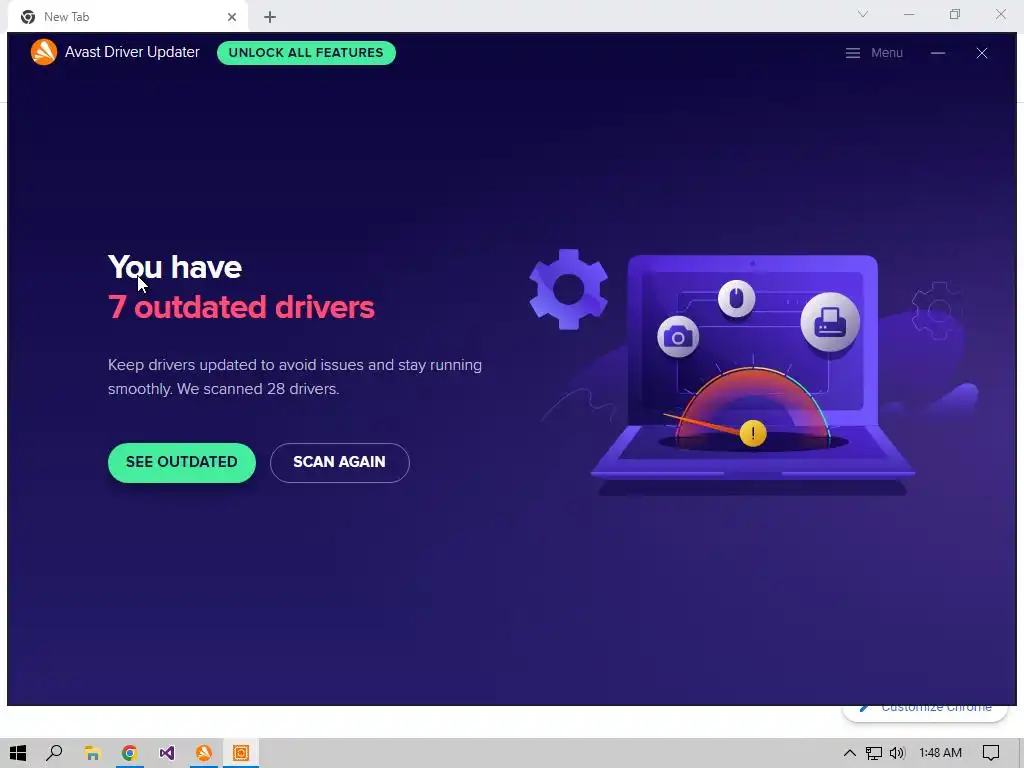Open the volume tray icon

pos(897,753)
